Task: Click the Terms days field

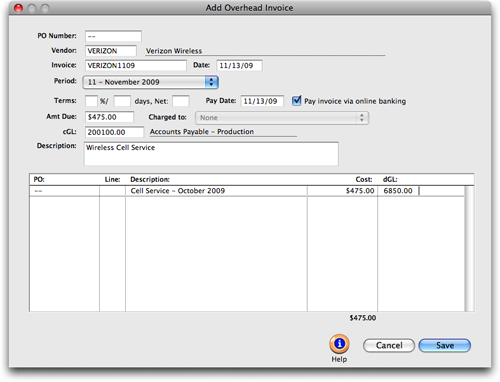Action: click(122, 101)
